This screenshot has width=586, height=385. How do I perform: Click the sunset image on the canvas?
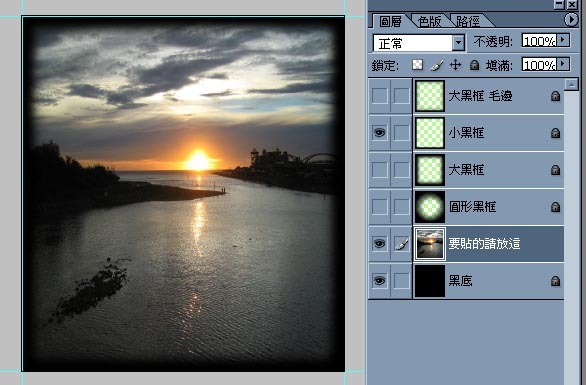point(183,194)
